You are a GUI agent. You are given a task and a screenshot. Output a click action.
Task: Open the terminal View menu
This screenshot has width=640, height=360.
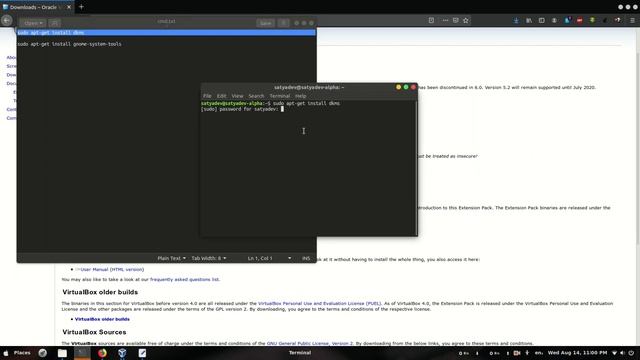[237, 96]
